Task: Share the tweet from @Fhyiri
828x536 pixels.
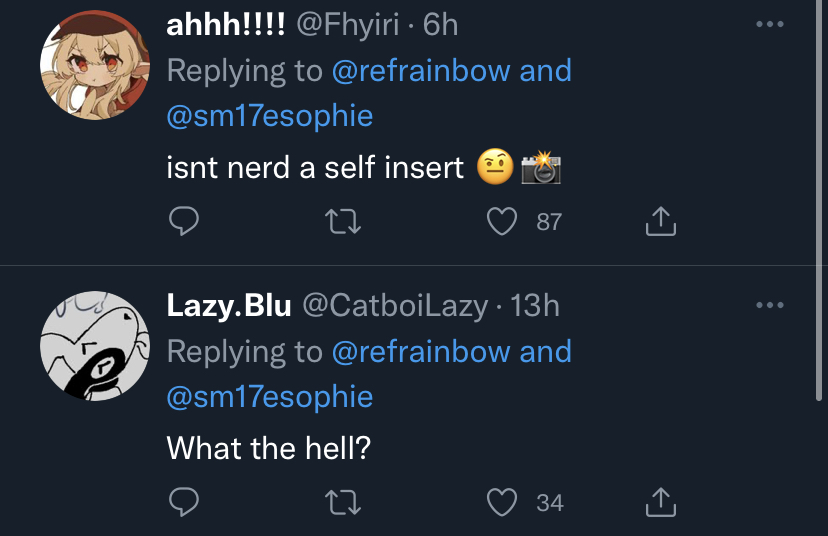Action: 661,221
